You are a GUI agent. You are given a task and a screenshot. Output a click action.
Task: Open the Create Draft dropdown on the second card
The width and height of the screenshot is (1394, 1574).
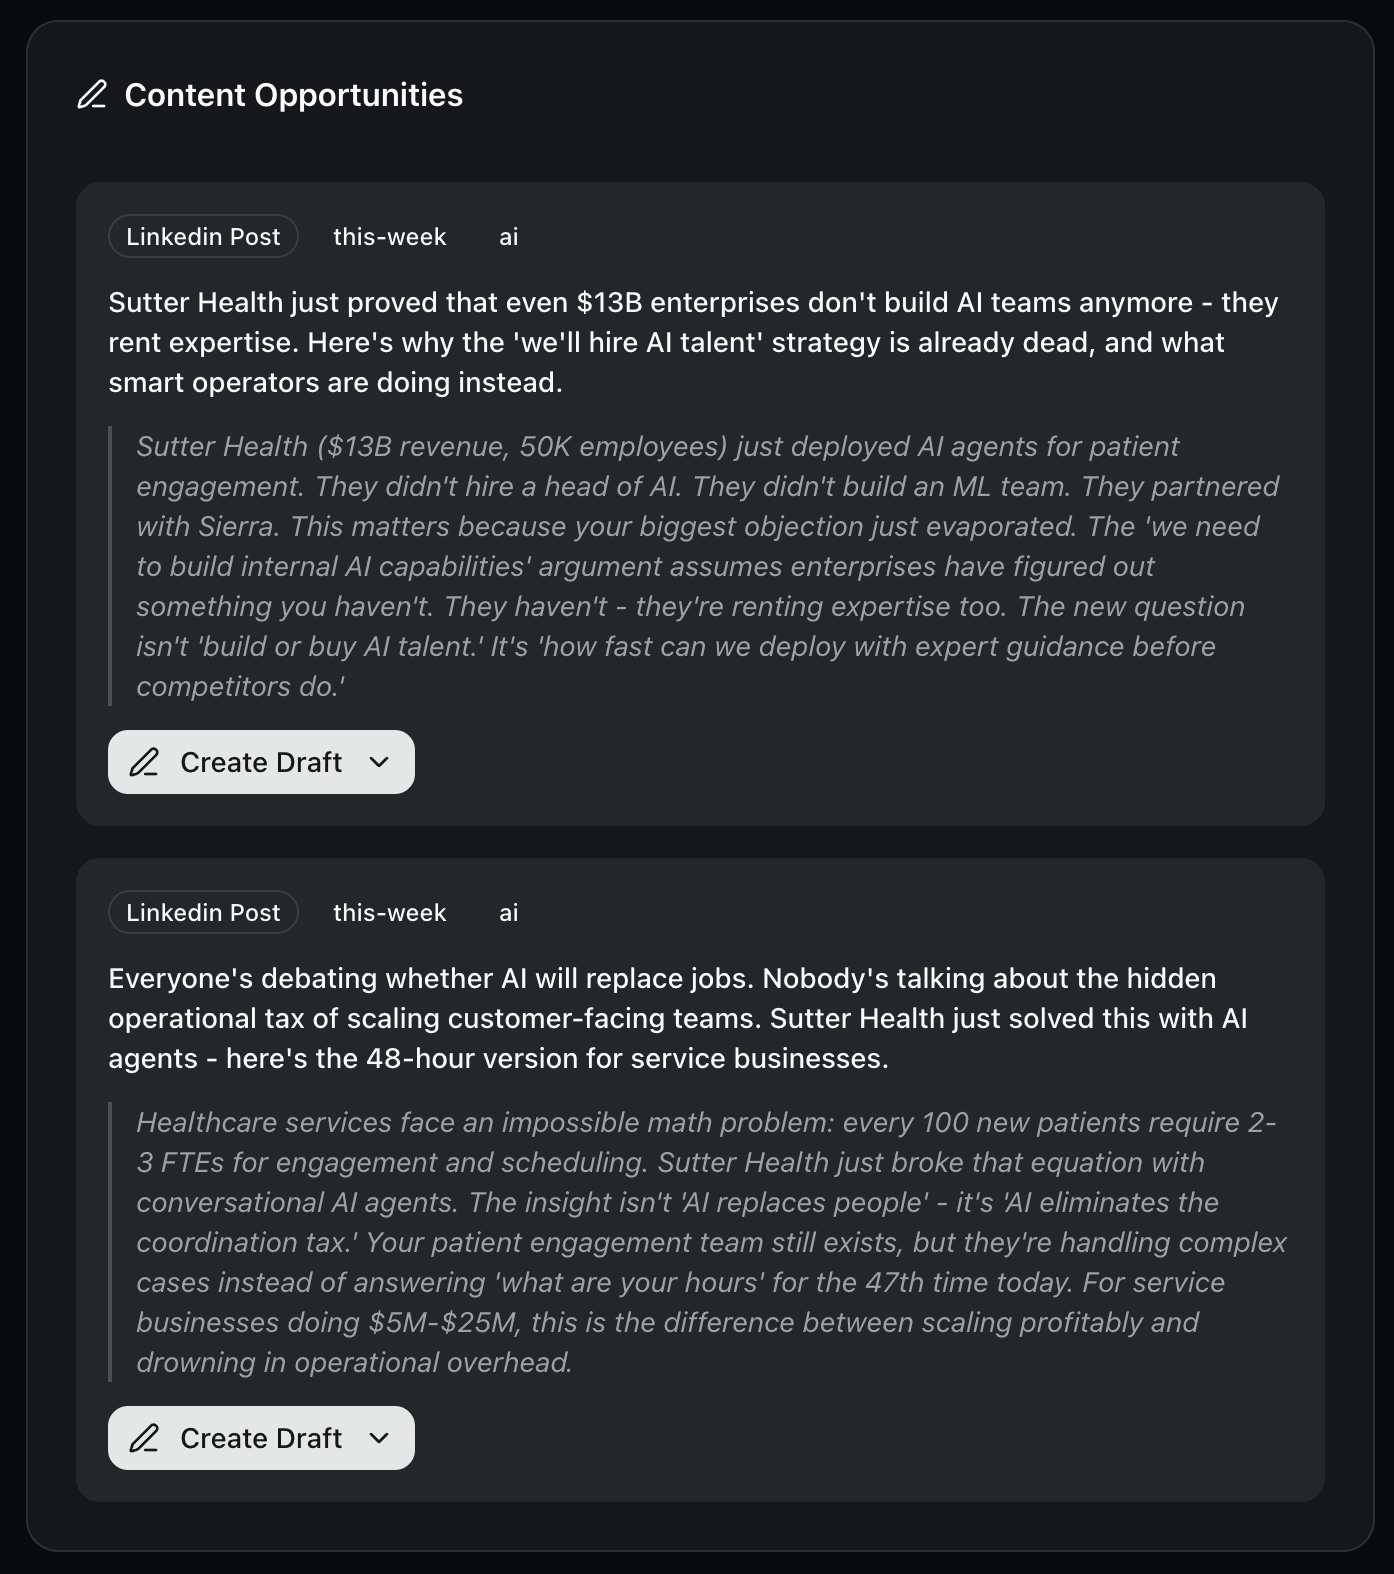coord(380,1438)
